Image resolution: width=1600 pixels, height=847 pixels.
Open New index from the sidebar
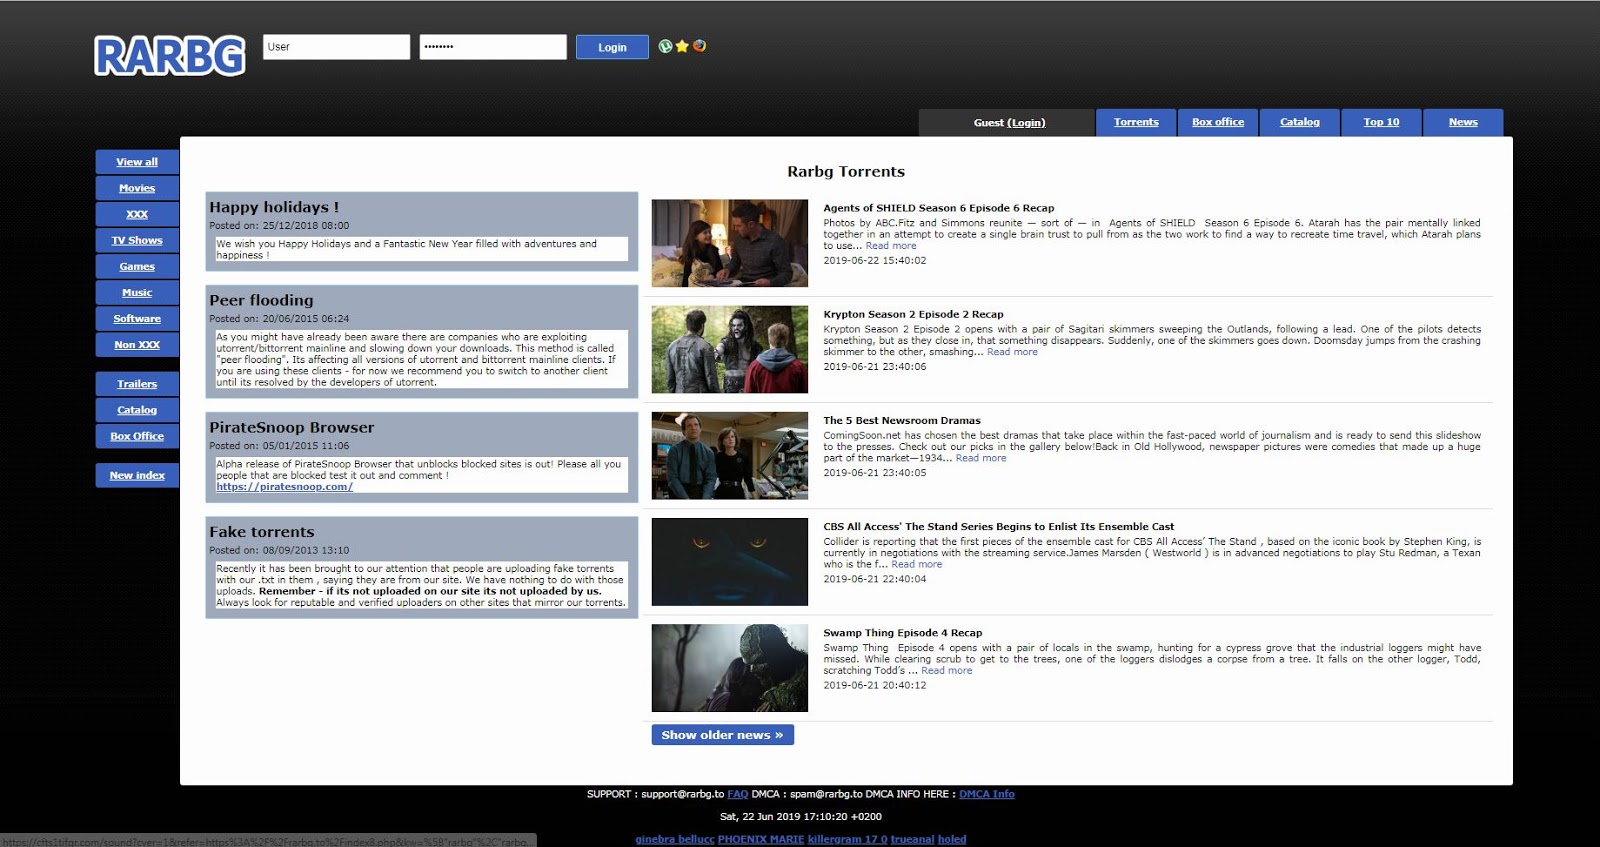click(x=137, y=475)
